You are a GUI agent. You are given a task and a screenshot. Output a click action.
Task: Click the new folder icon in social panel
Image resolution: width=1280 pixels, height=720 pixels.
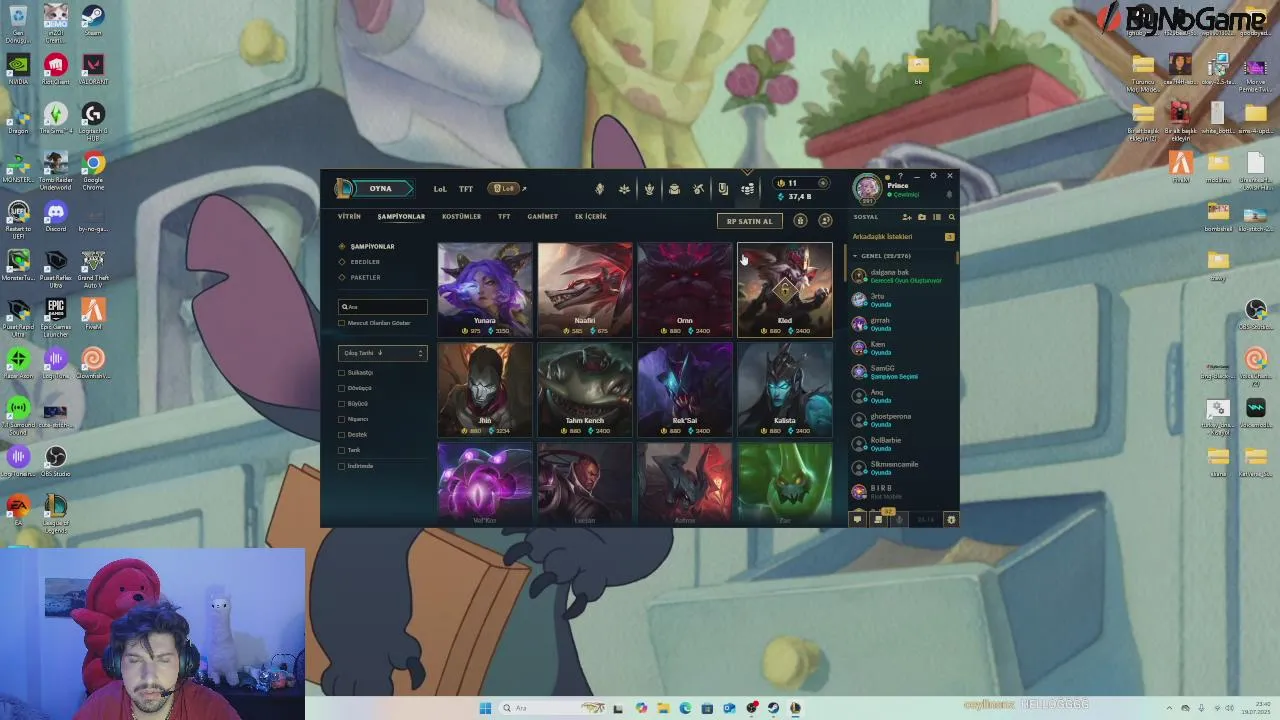click(922, 217)
